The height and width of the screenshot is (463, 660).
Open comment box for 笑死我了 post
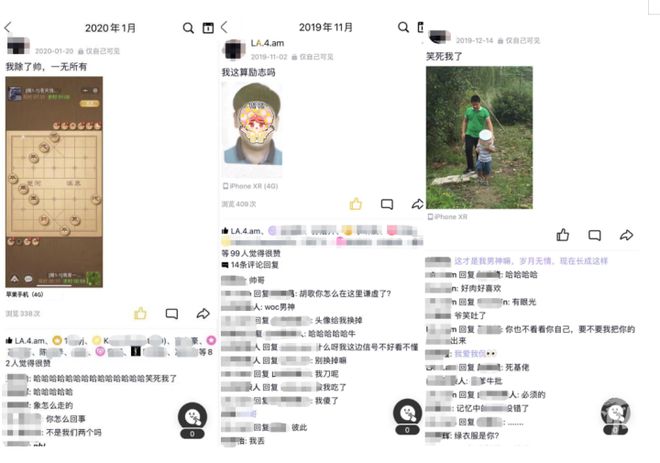point(594,235)
